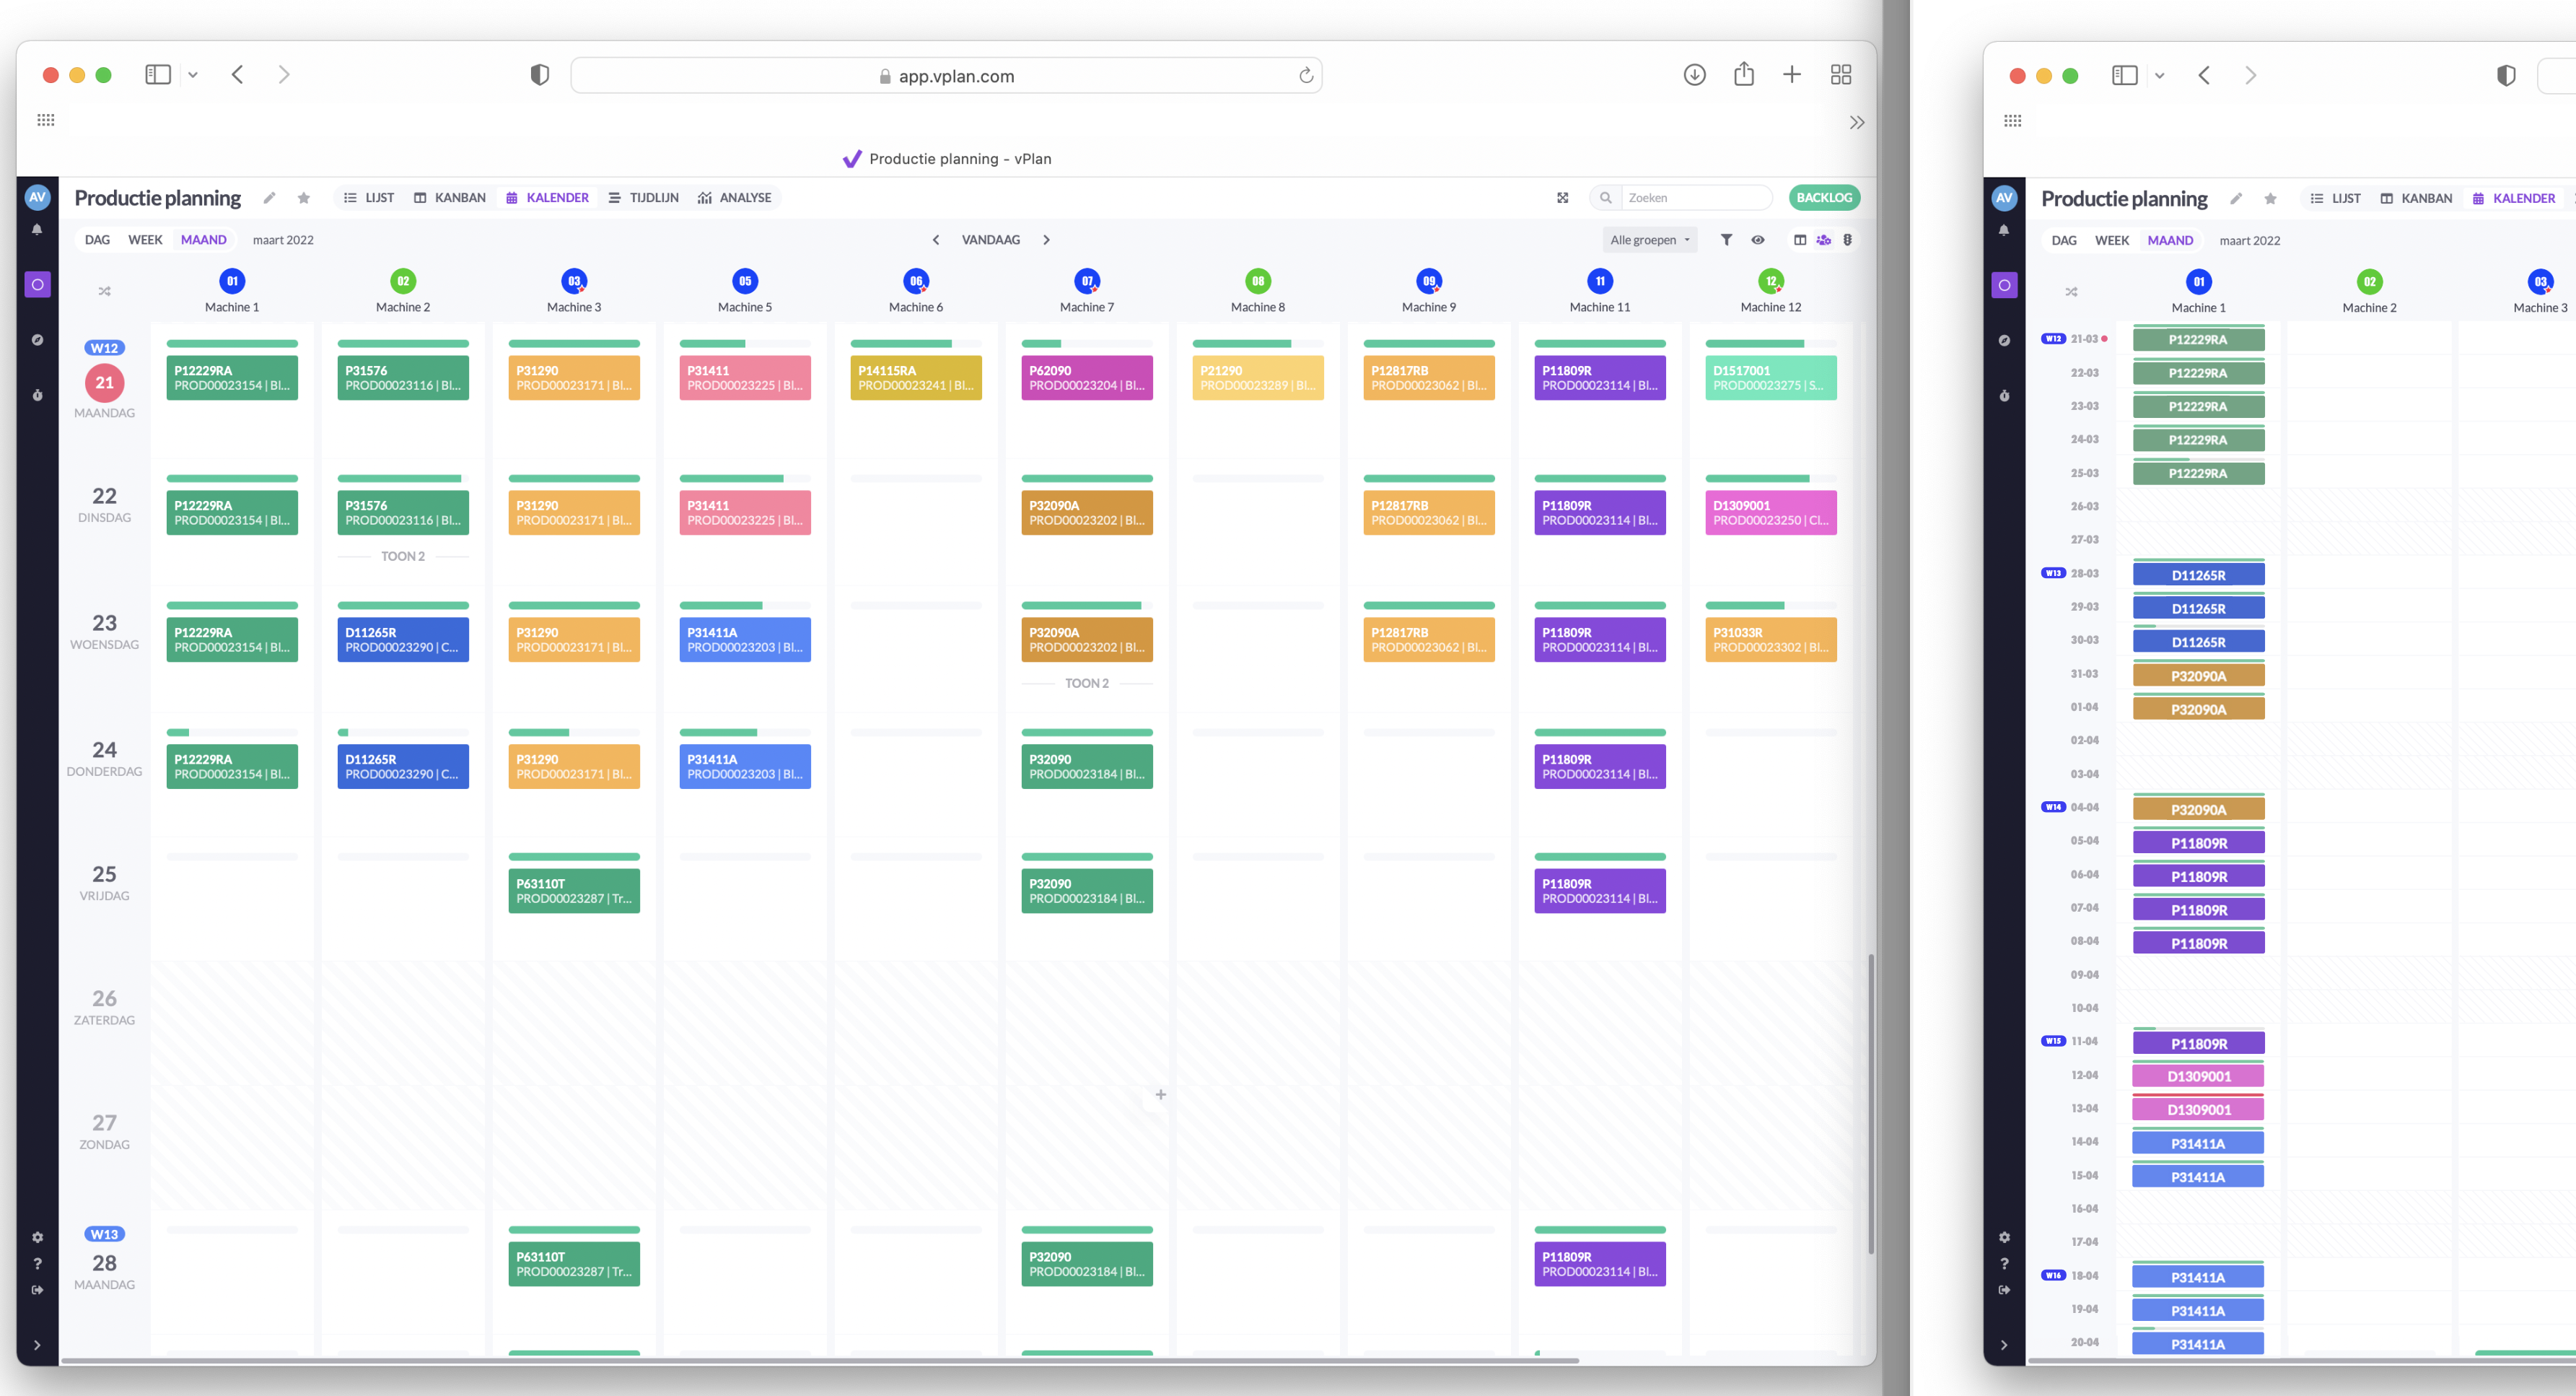Click the teal D1517001 card on Machine 12
2576x1396 pixels.
tap(1770, 378)
